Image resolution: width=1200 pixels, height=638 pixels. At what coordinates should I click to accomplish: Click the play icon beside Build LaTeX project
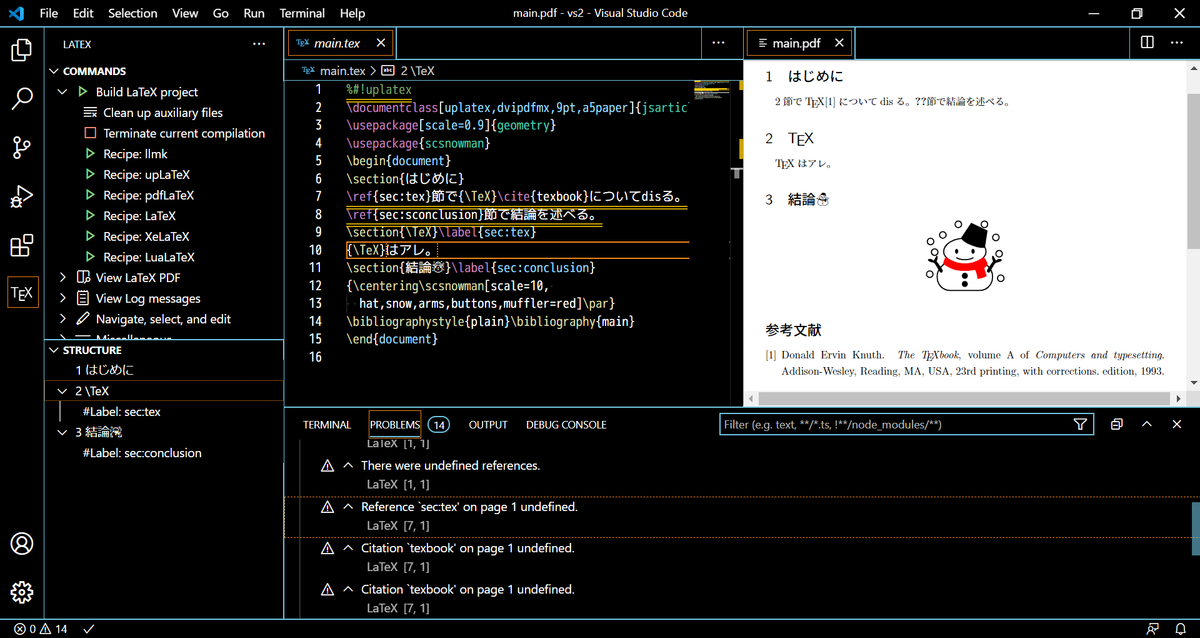click(x=85, y=92)
